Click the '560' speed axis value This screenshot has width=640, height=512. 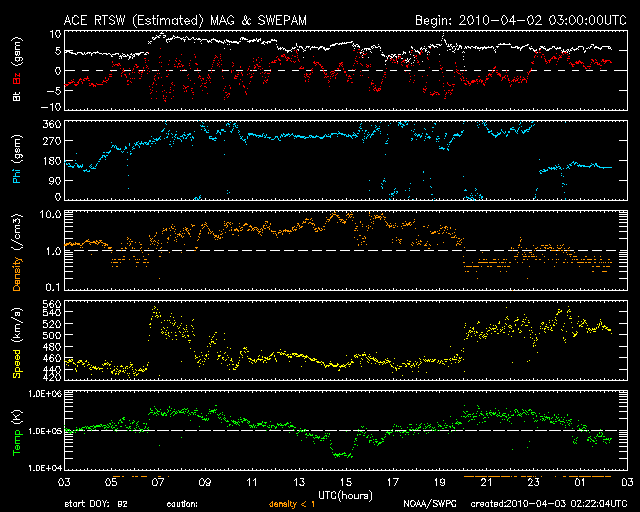pos(52,304)
